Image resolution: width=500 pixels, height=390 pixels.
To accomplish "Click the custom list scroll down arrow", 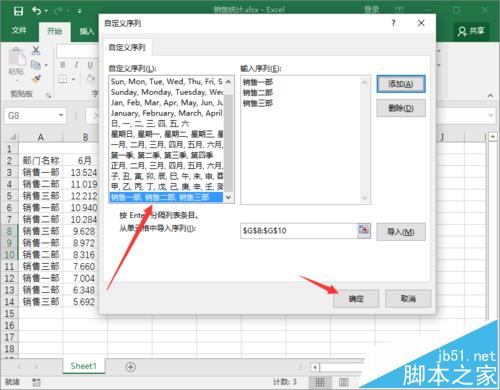I will click(x=228, y=197).
